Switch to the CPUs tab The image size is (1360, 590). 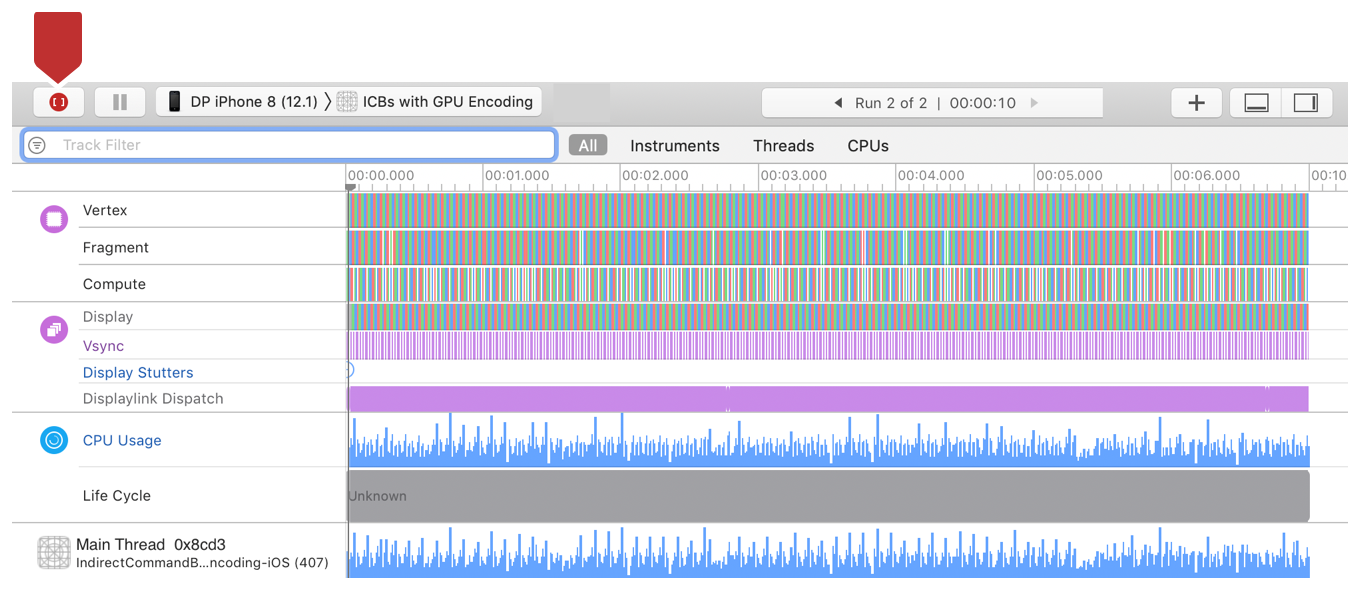(868, 146)
